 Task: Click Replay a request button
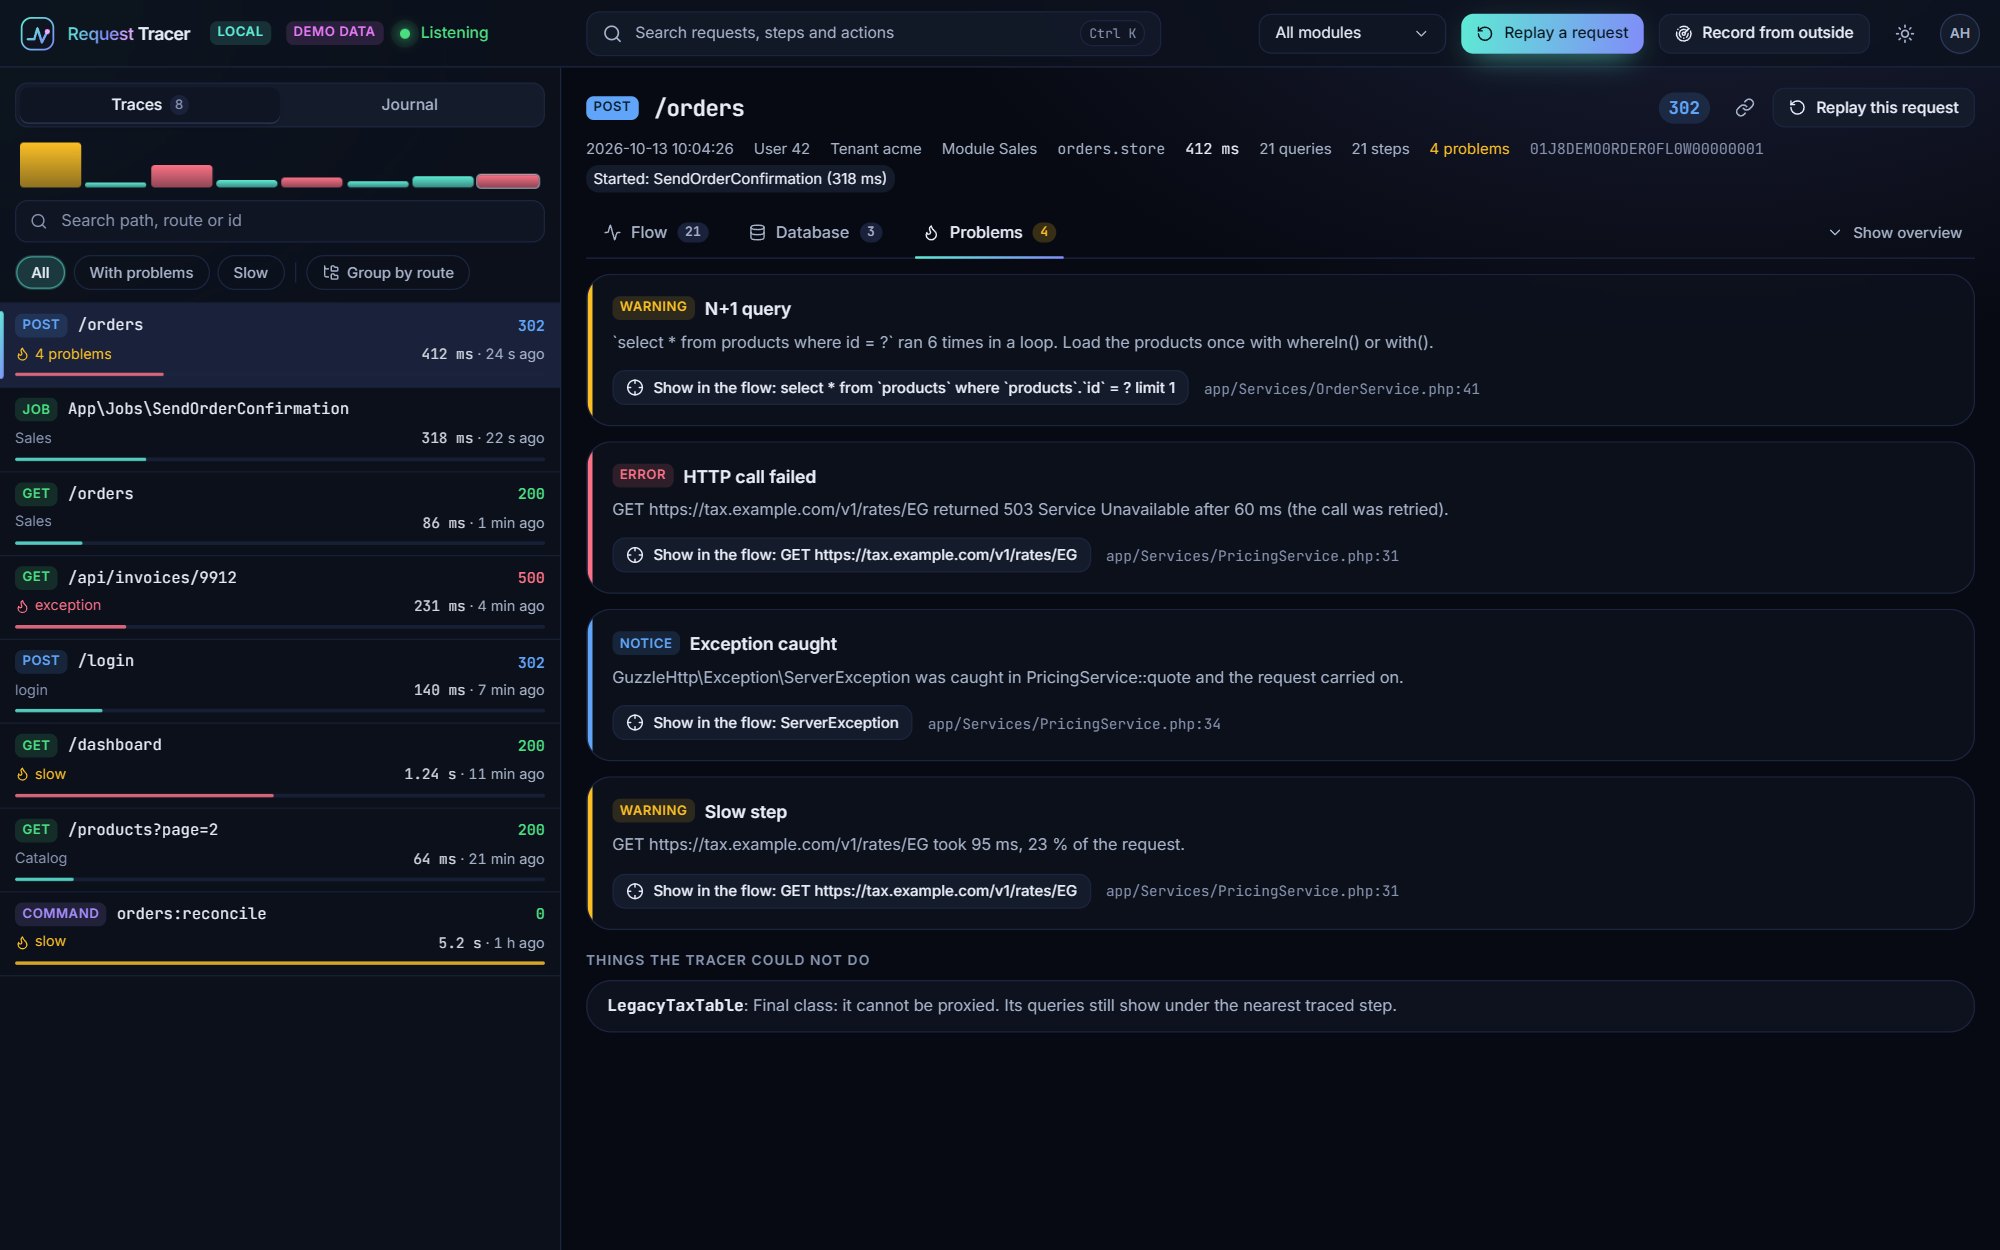click(1552, 33)
